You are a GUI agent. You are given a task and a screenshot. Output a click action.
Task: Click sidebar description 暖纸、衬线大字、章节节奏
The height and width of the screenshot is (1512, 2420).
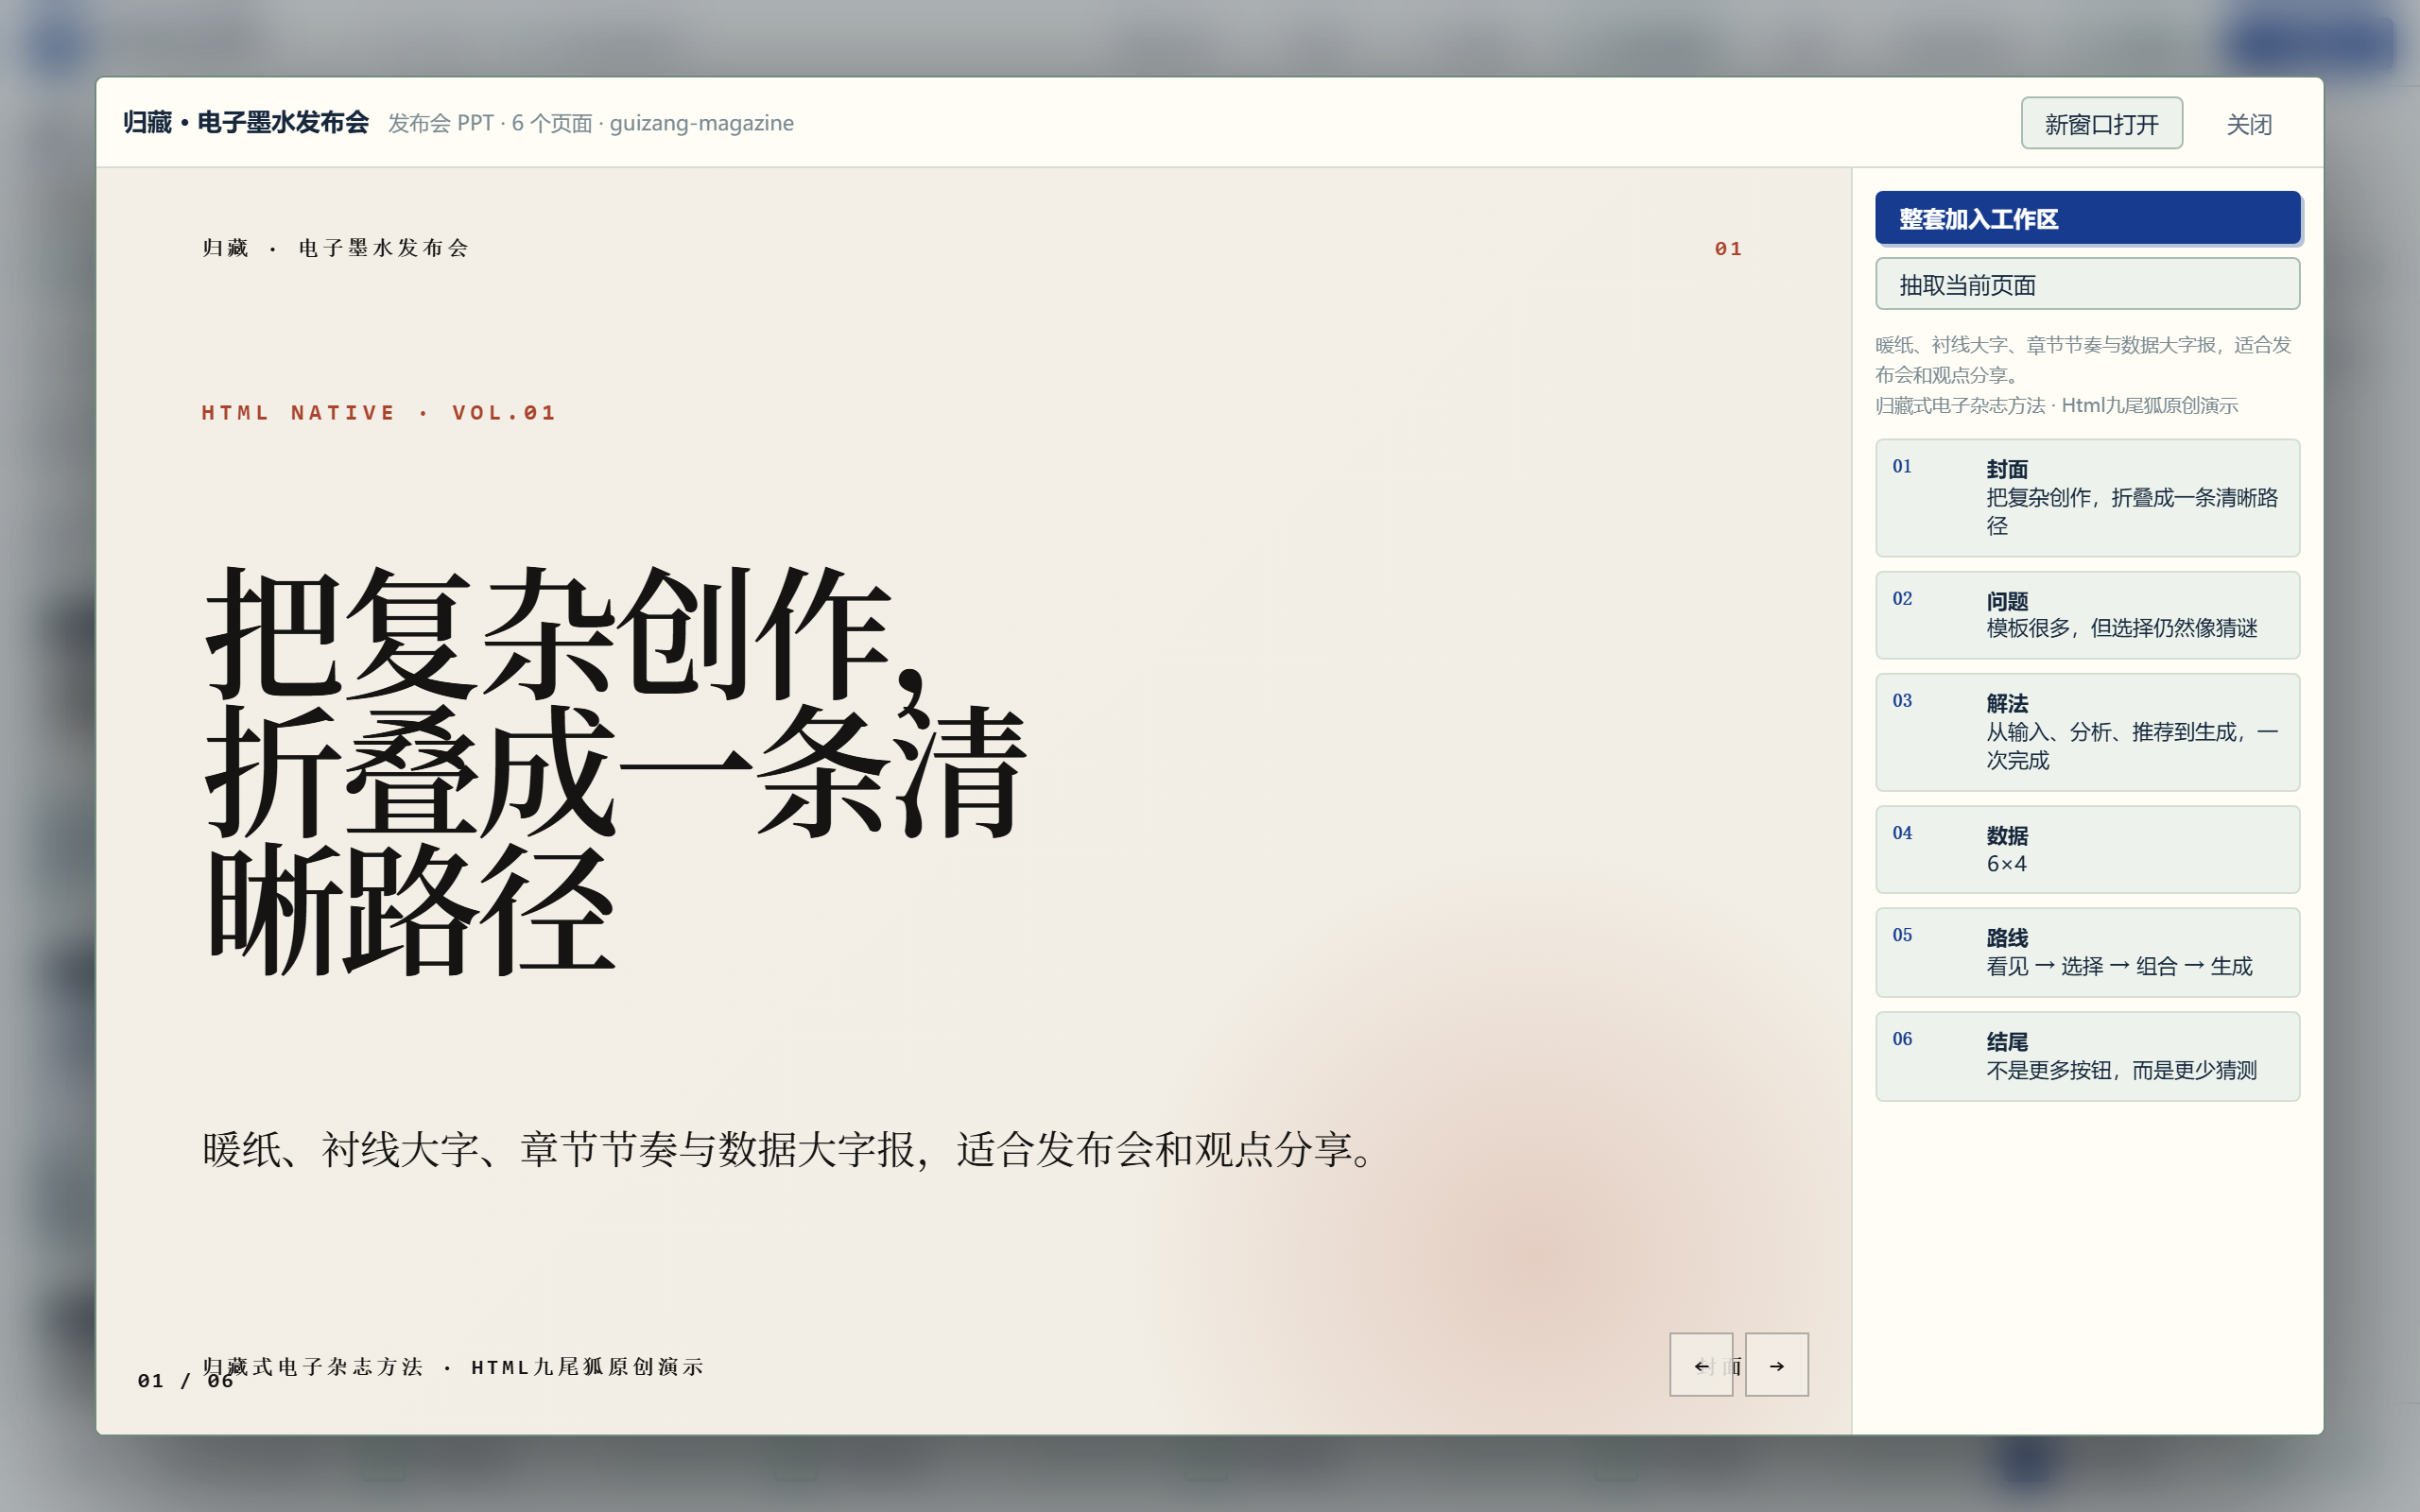point(2083,359)
